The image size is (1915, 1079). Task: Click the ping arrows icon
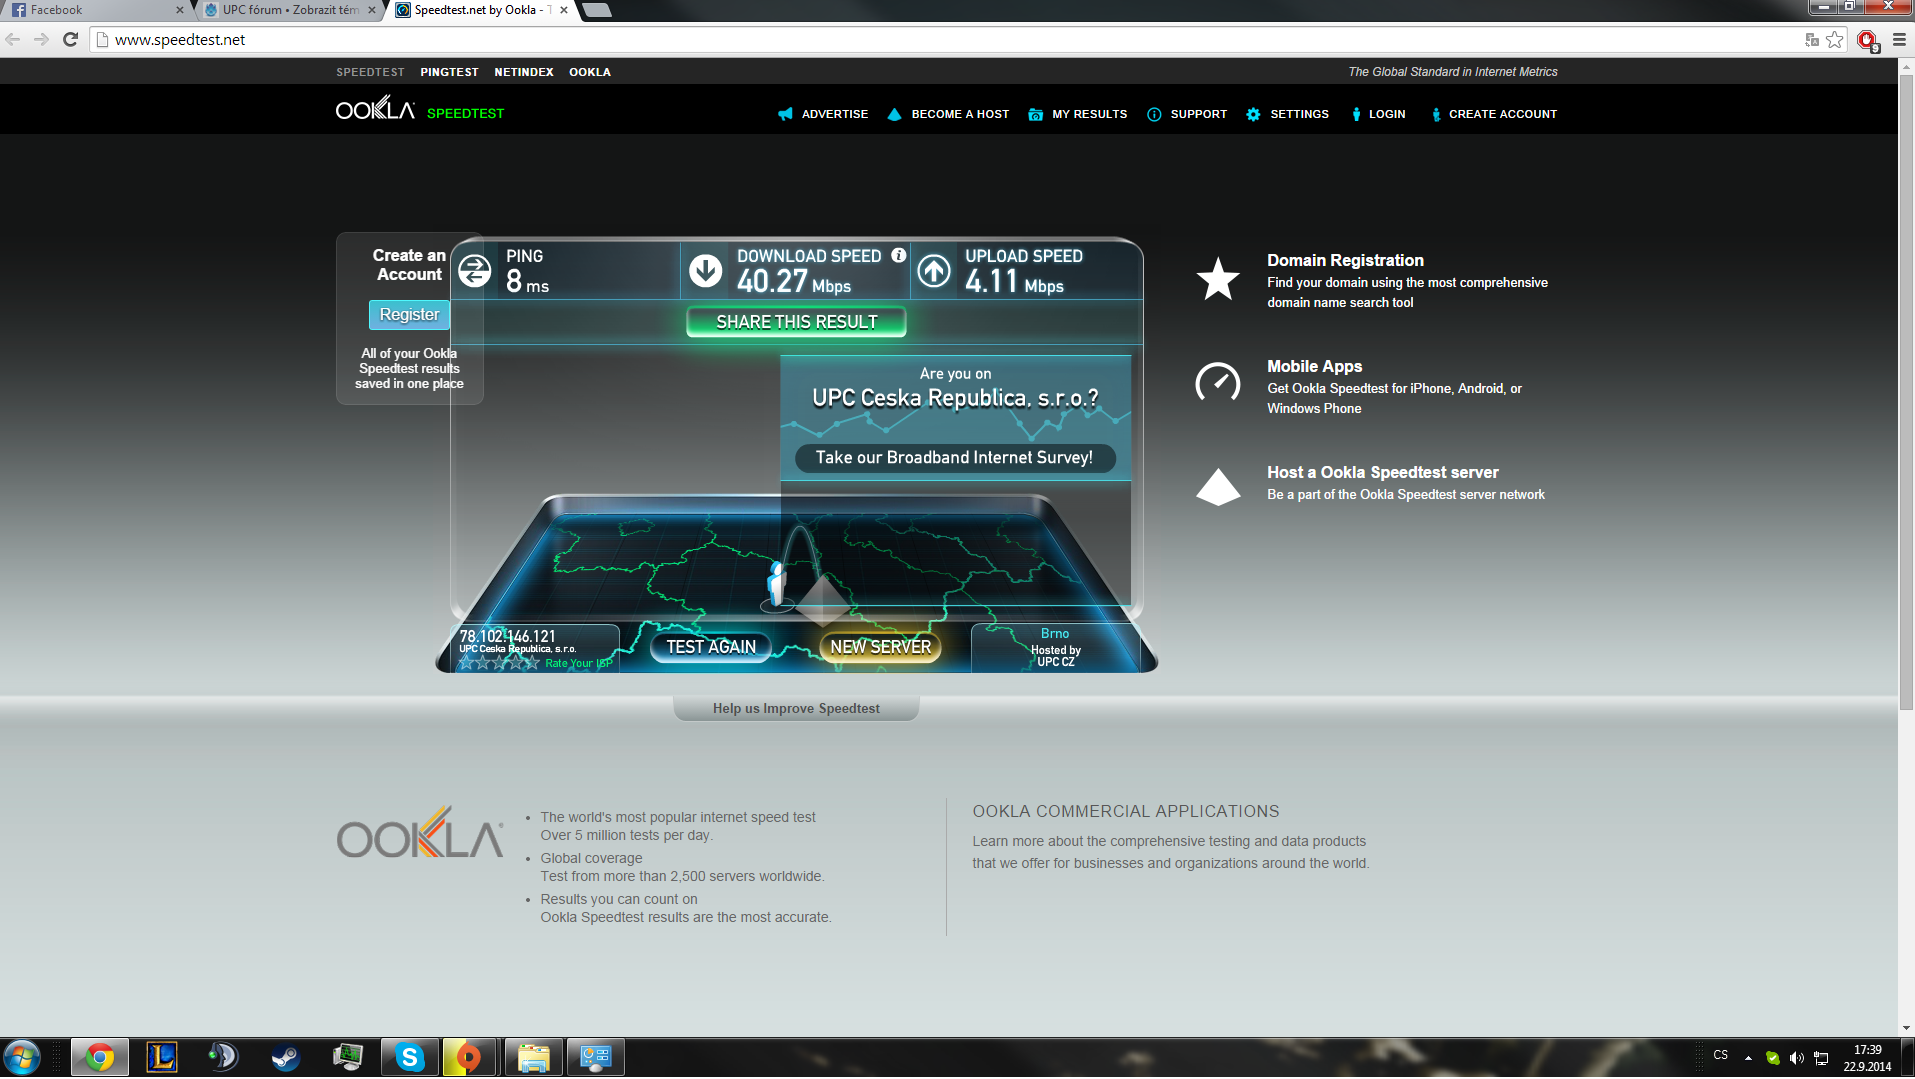475,271
